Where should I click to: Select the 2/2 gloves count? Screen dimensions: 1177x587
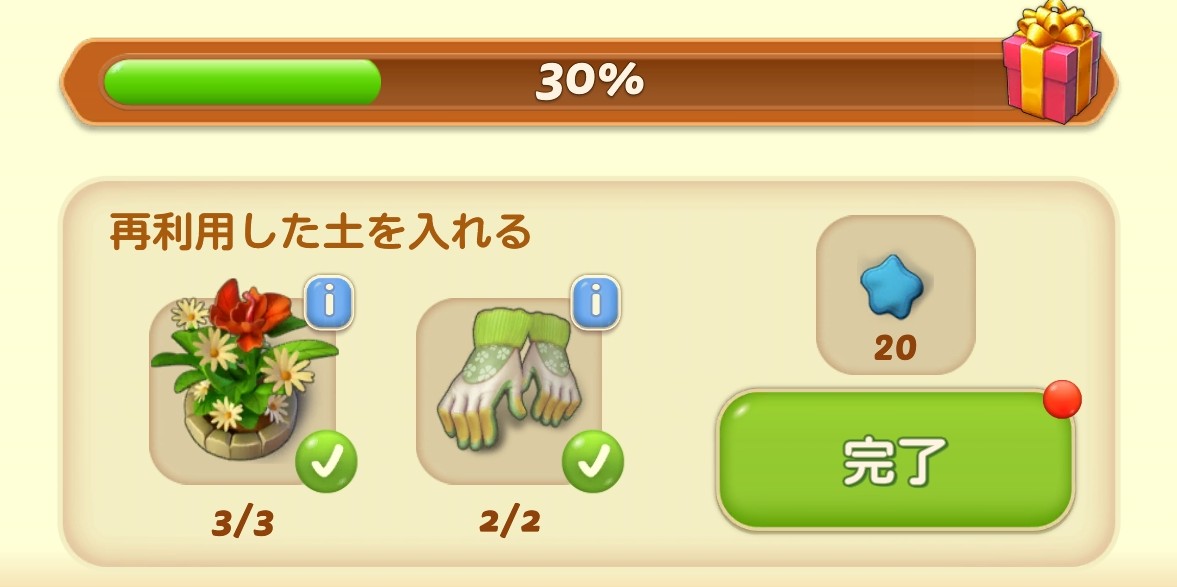pos(510,521)
